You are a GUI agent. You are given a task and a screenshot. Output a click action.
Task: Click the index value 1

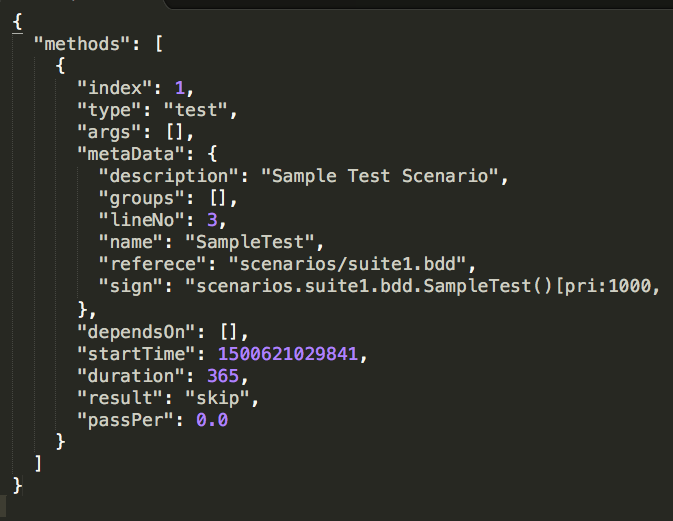coord(180,88)
